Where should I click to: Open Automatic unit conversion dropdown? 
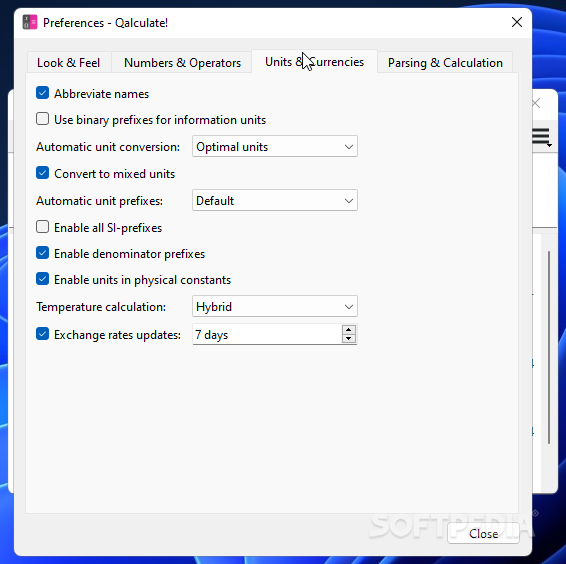pos(275,146)
